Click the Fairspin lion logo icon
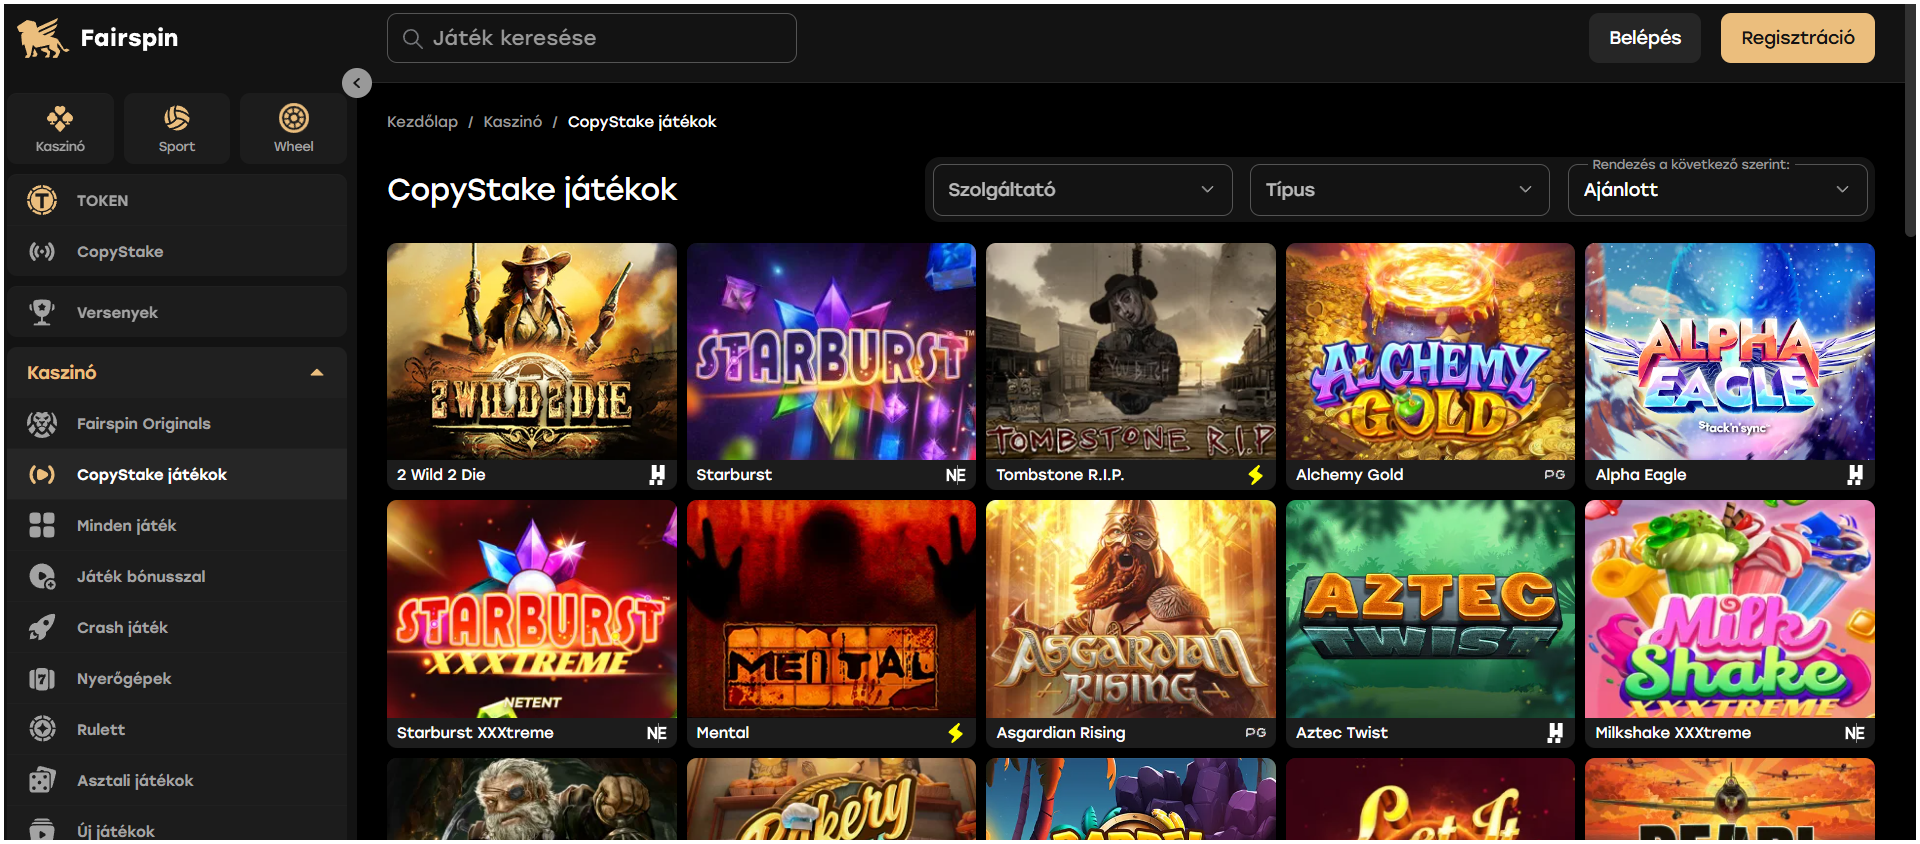 pos(42,38)
